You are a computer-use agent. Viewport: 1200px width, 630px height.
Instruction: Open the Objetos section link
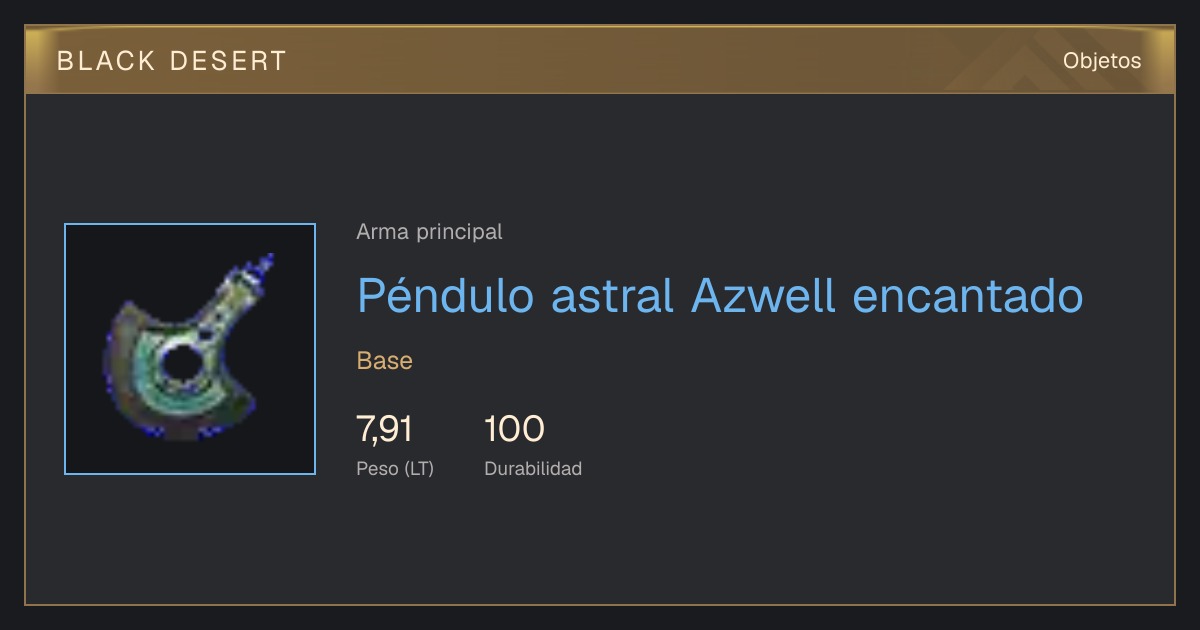(1102, 61)
